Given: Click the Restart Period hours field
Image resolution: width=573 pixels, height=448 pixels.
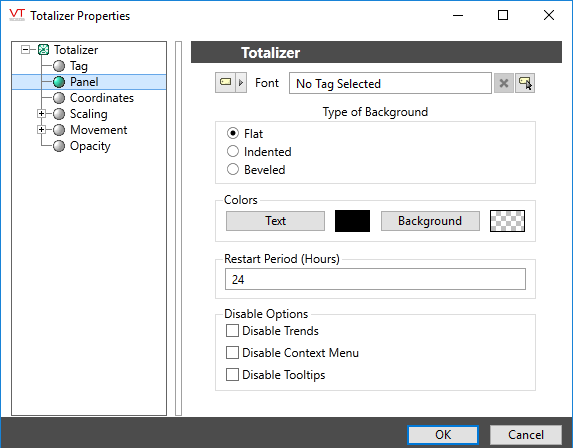Looking at the screenshot, I should click(375, 279).
